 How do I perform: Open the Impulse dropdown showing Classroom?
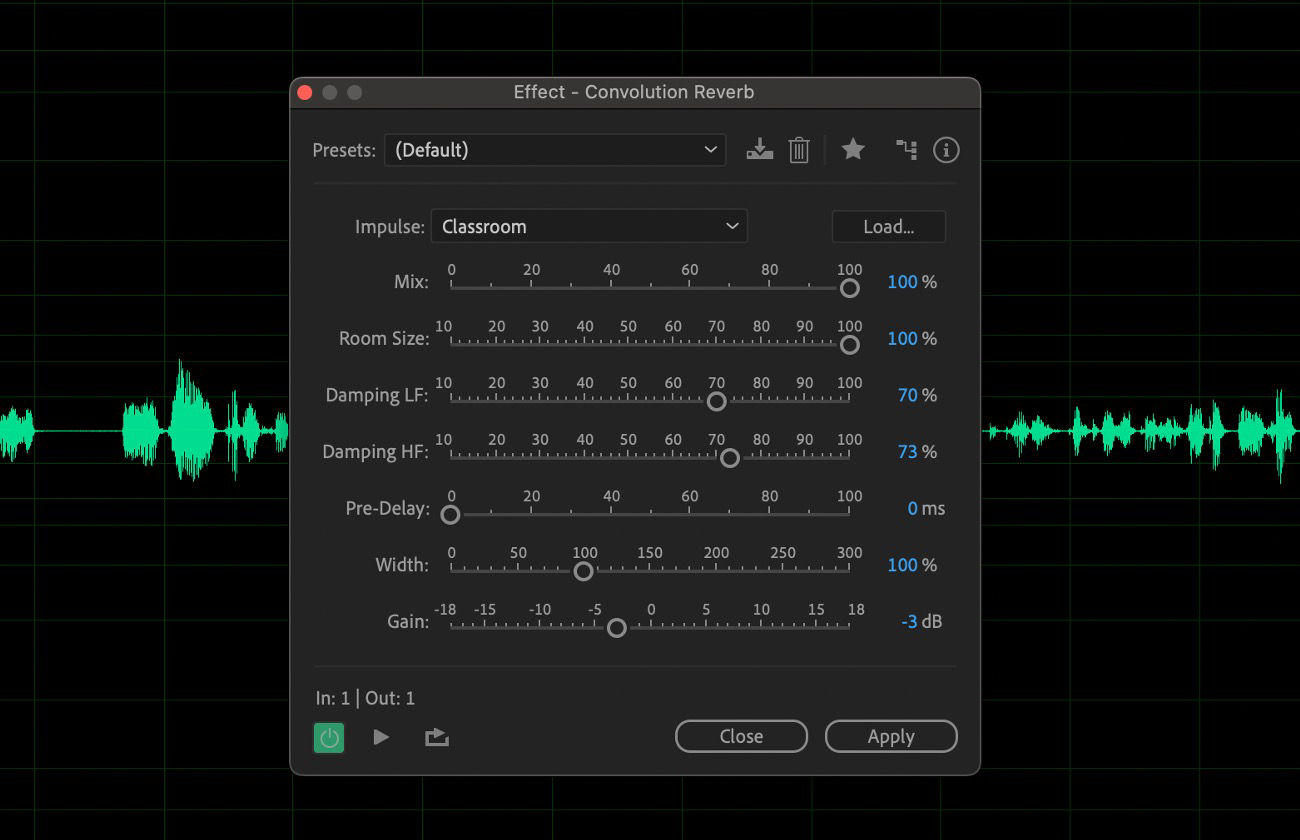(589, 226)
